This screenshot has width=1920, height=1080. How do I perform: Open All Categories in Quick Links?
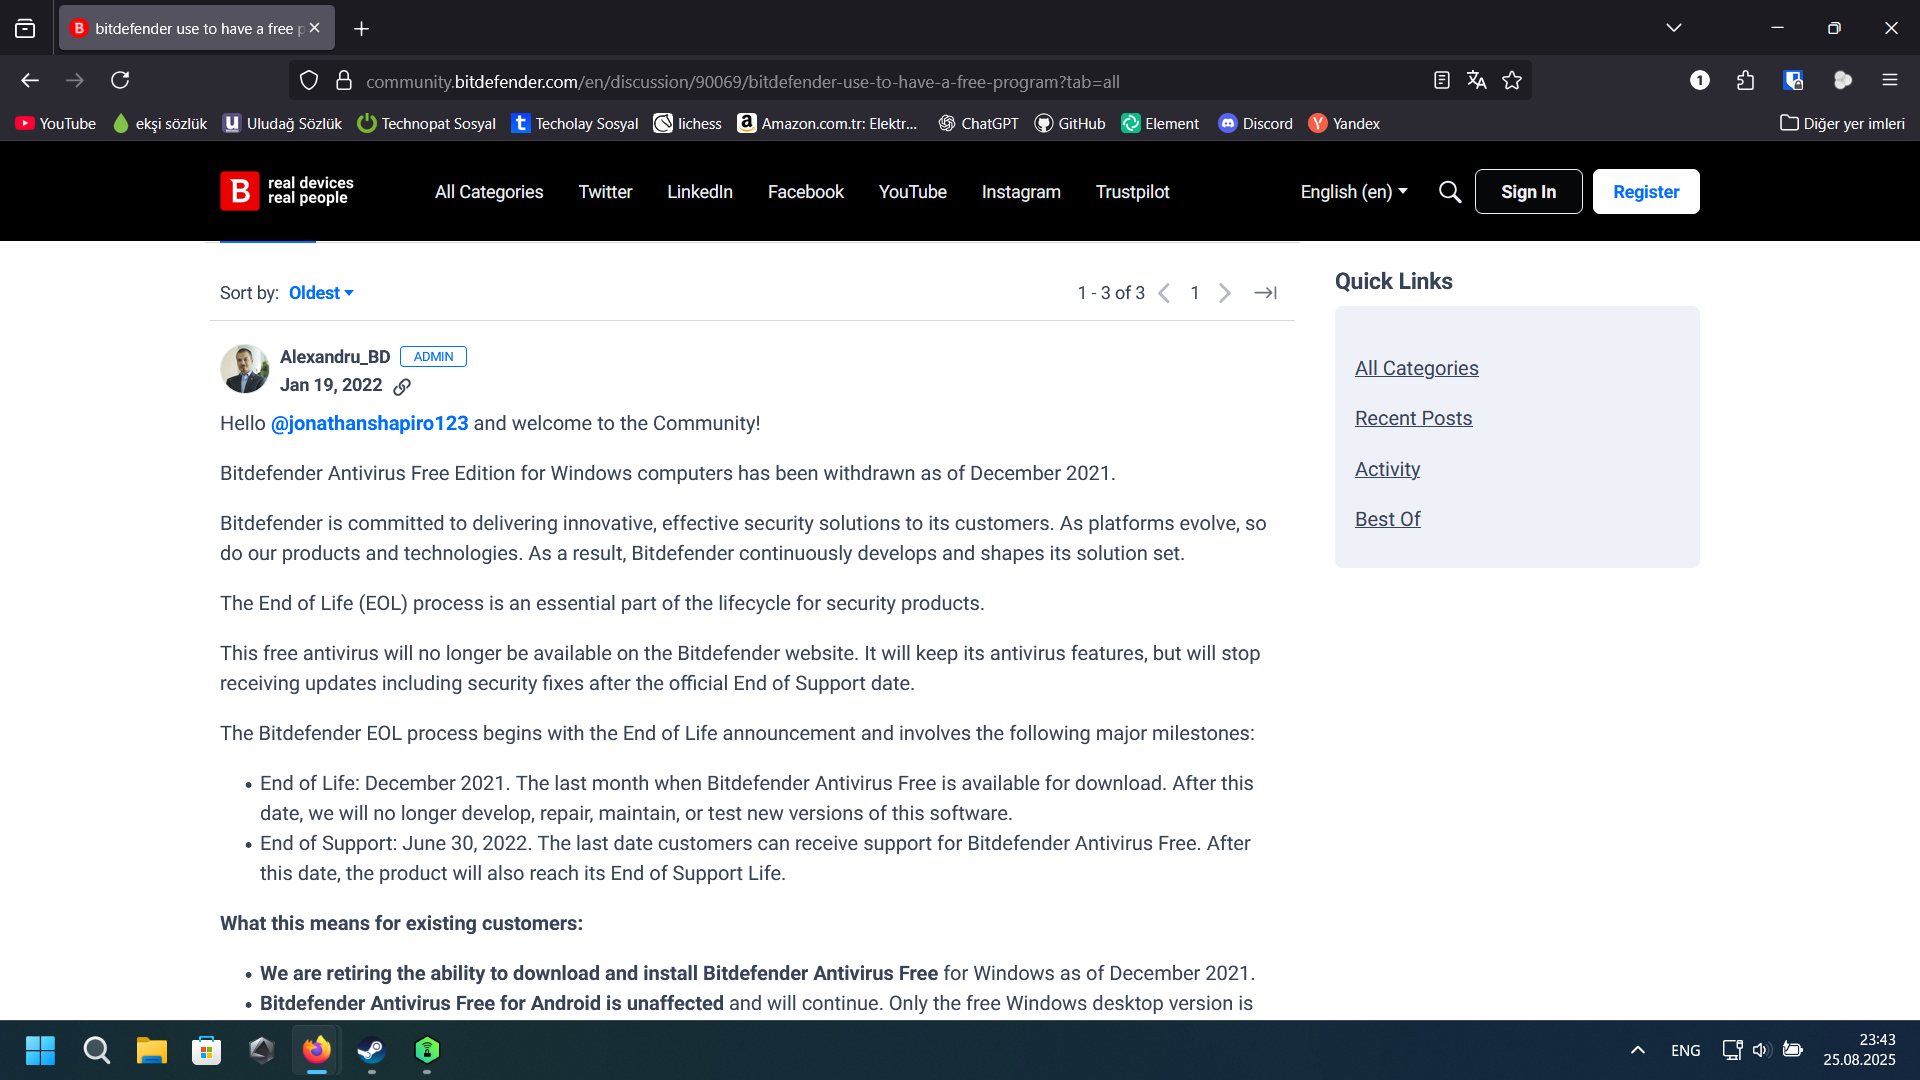(x=1416, y=368)
